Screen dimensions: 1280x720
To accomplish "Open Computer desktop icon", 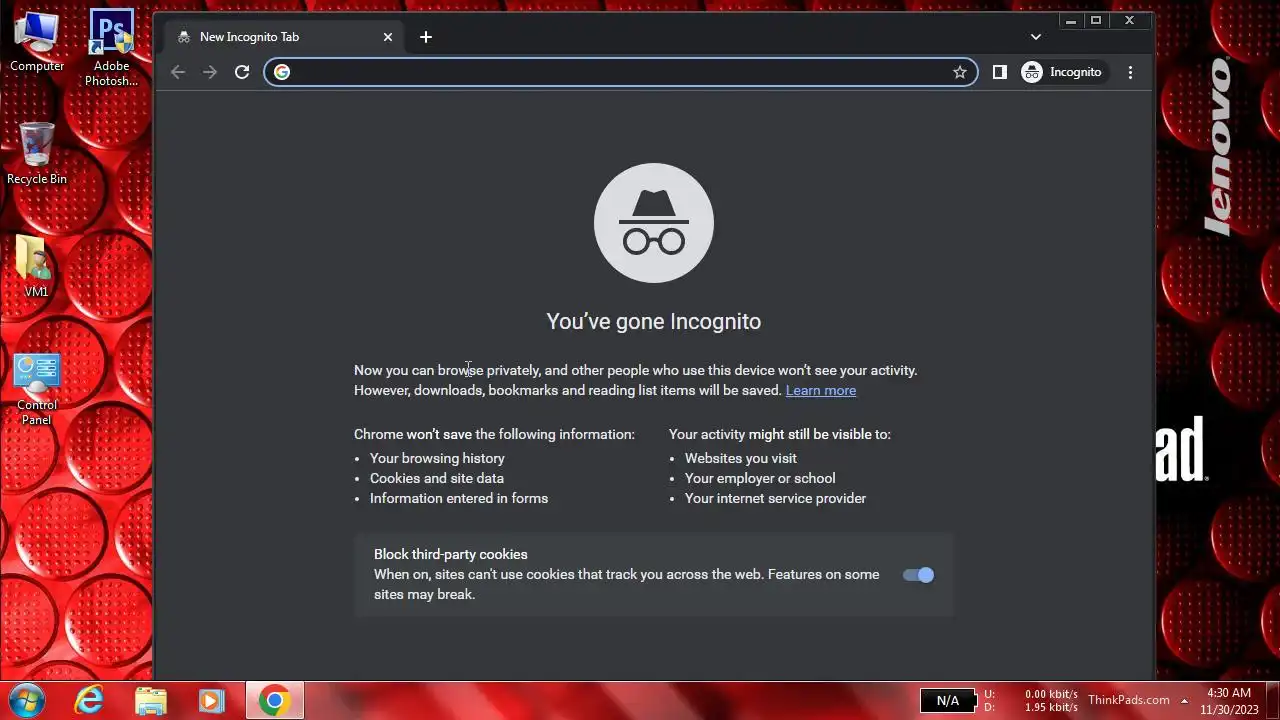I will coord(37,42).
